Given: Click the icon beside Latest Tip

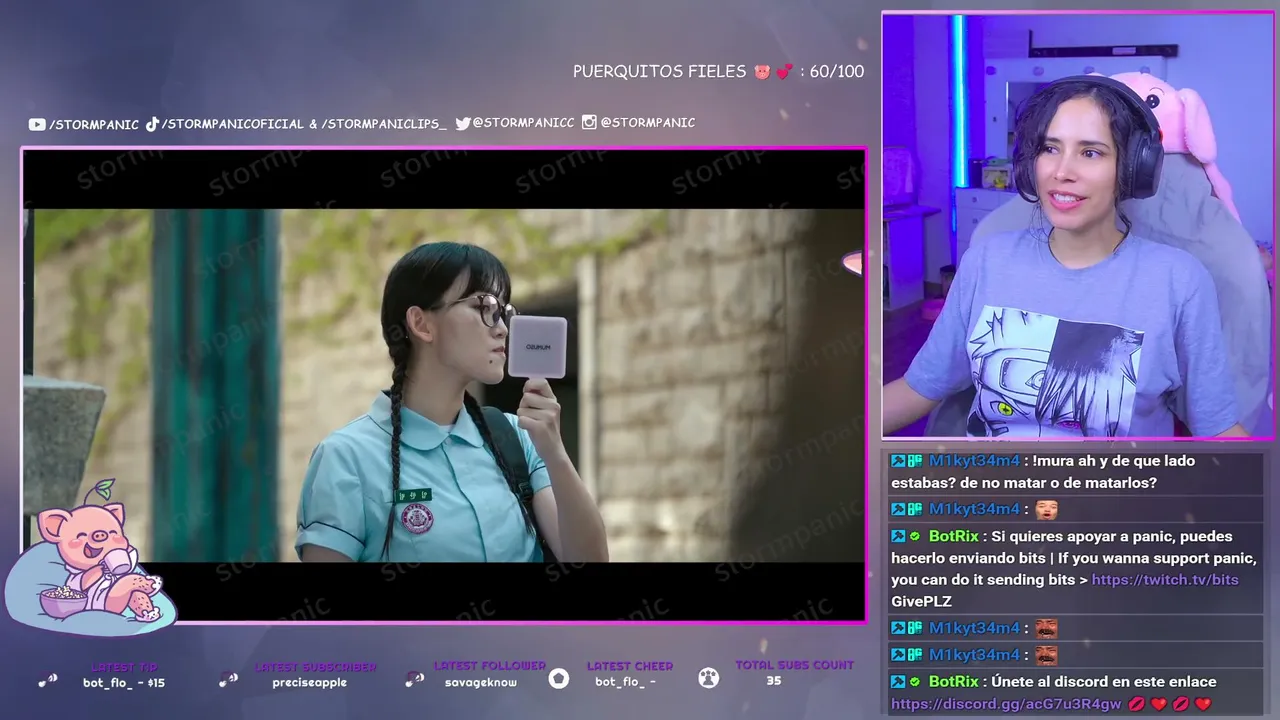Looking at the screenshot, I should tap(48, 680).
